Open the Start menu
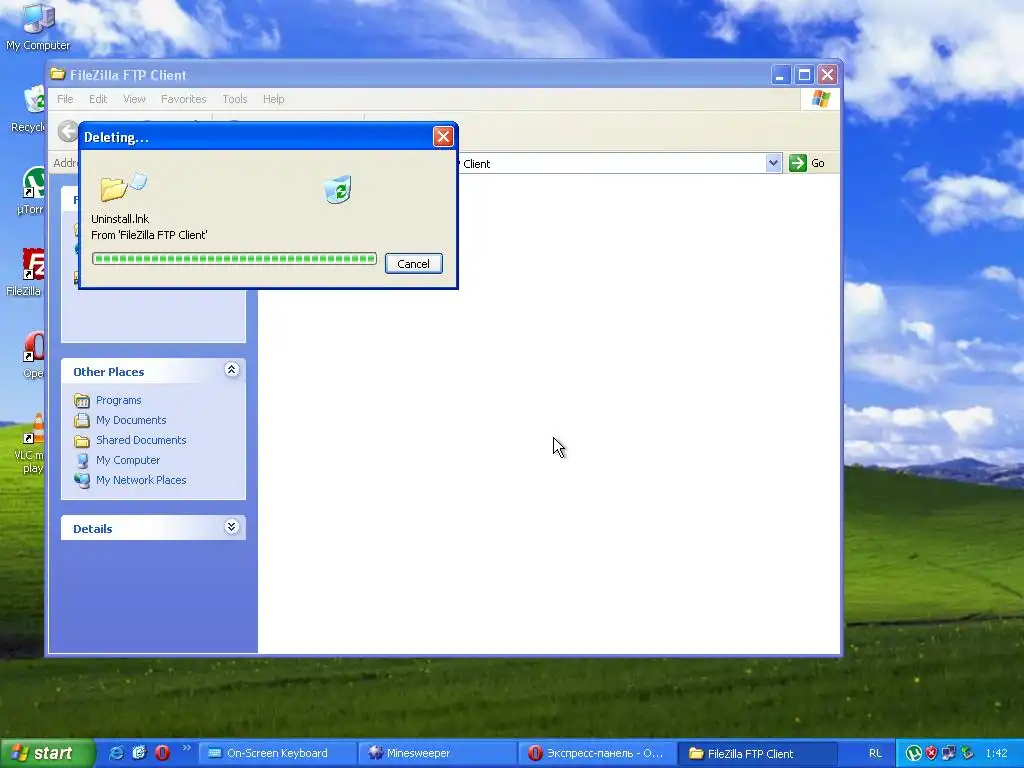This screenshot has height=768, width=1024. [47, 753]
